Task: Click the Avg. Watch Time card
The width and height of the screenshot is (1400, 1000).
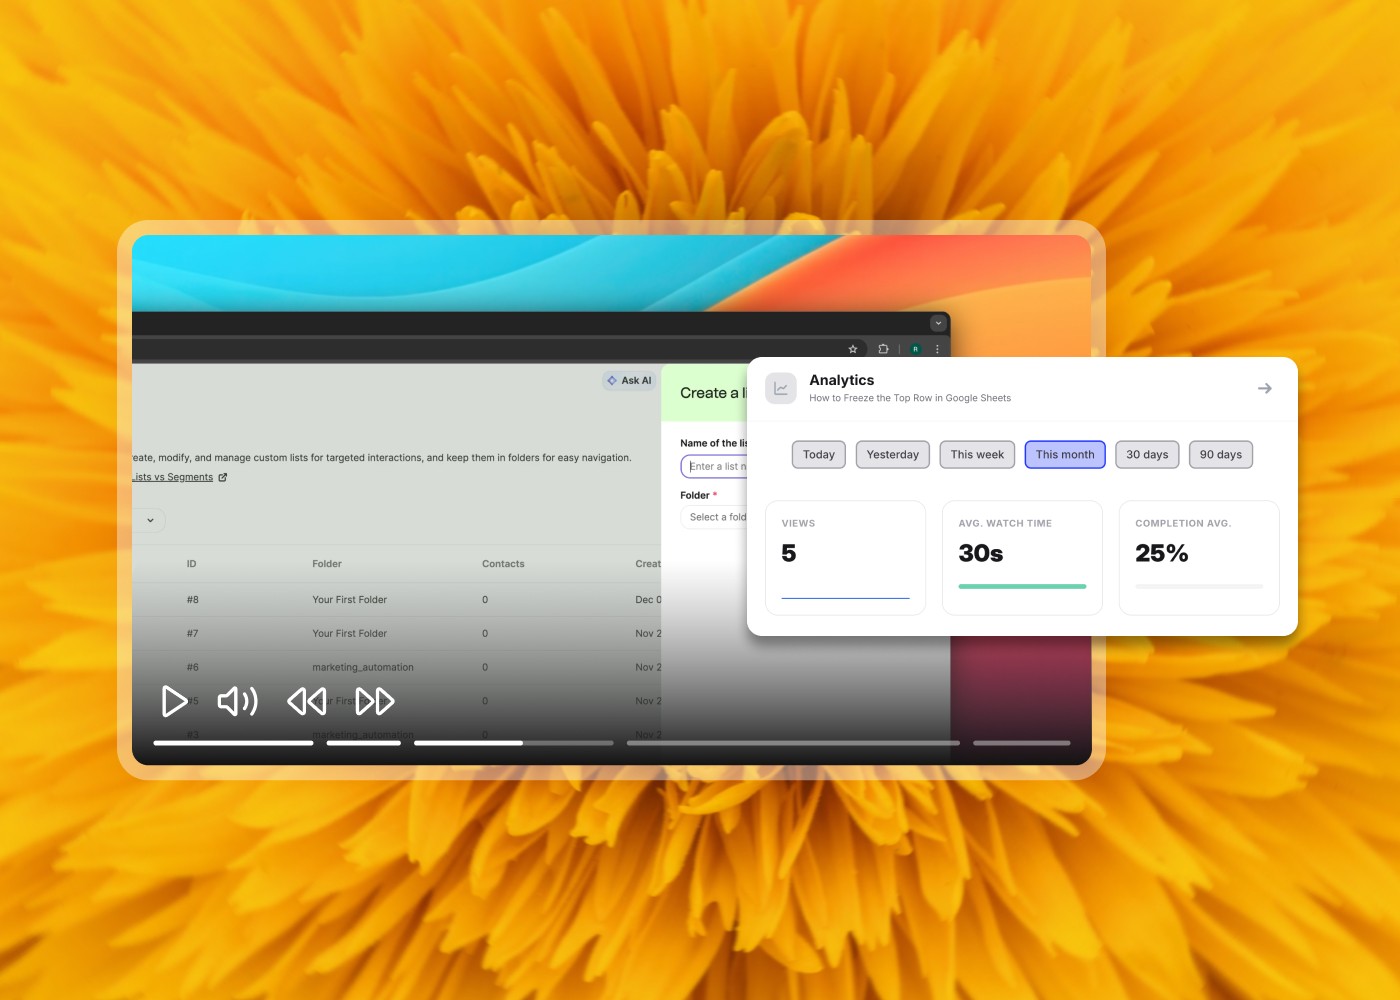Action: point(1022,558)
